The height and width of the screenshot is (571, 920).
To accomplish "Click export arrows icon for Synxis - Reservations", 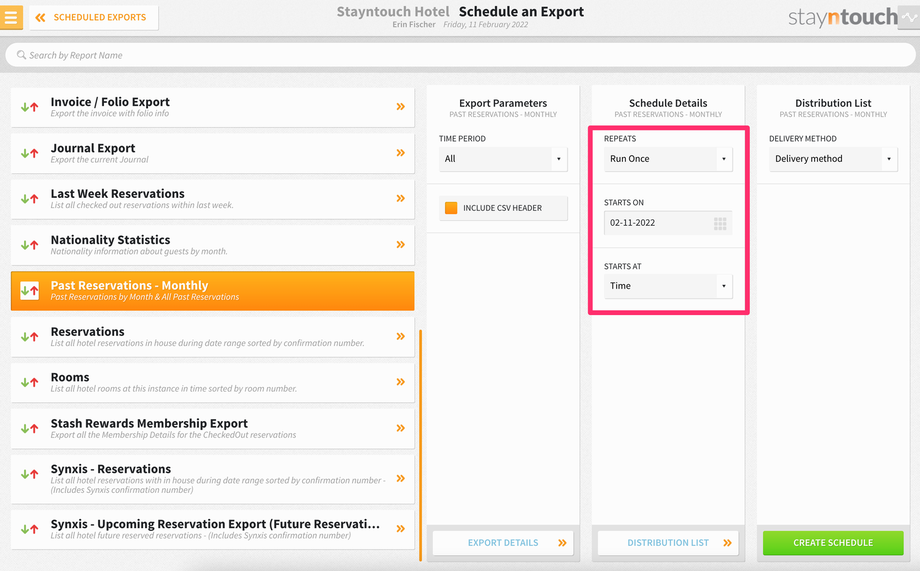I will click(x=29, y=474).
